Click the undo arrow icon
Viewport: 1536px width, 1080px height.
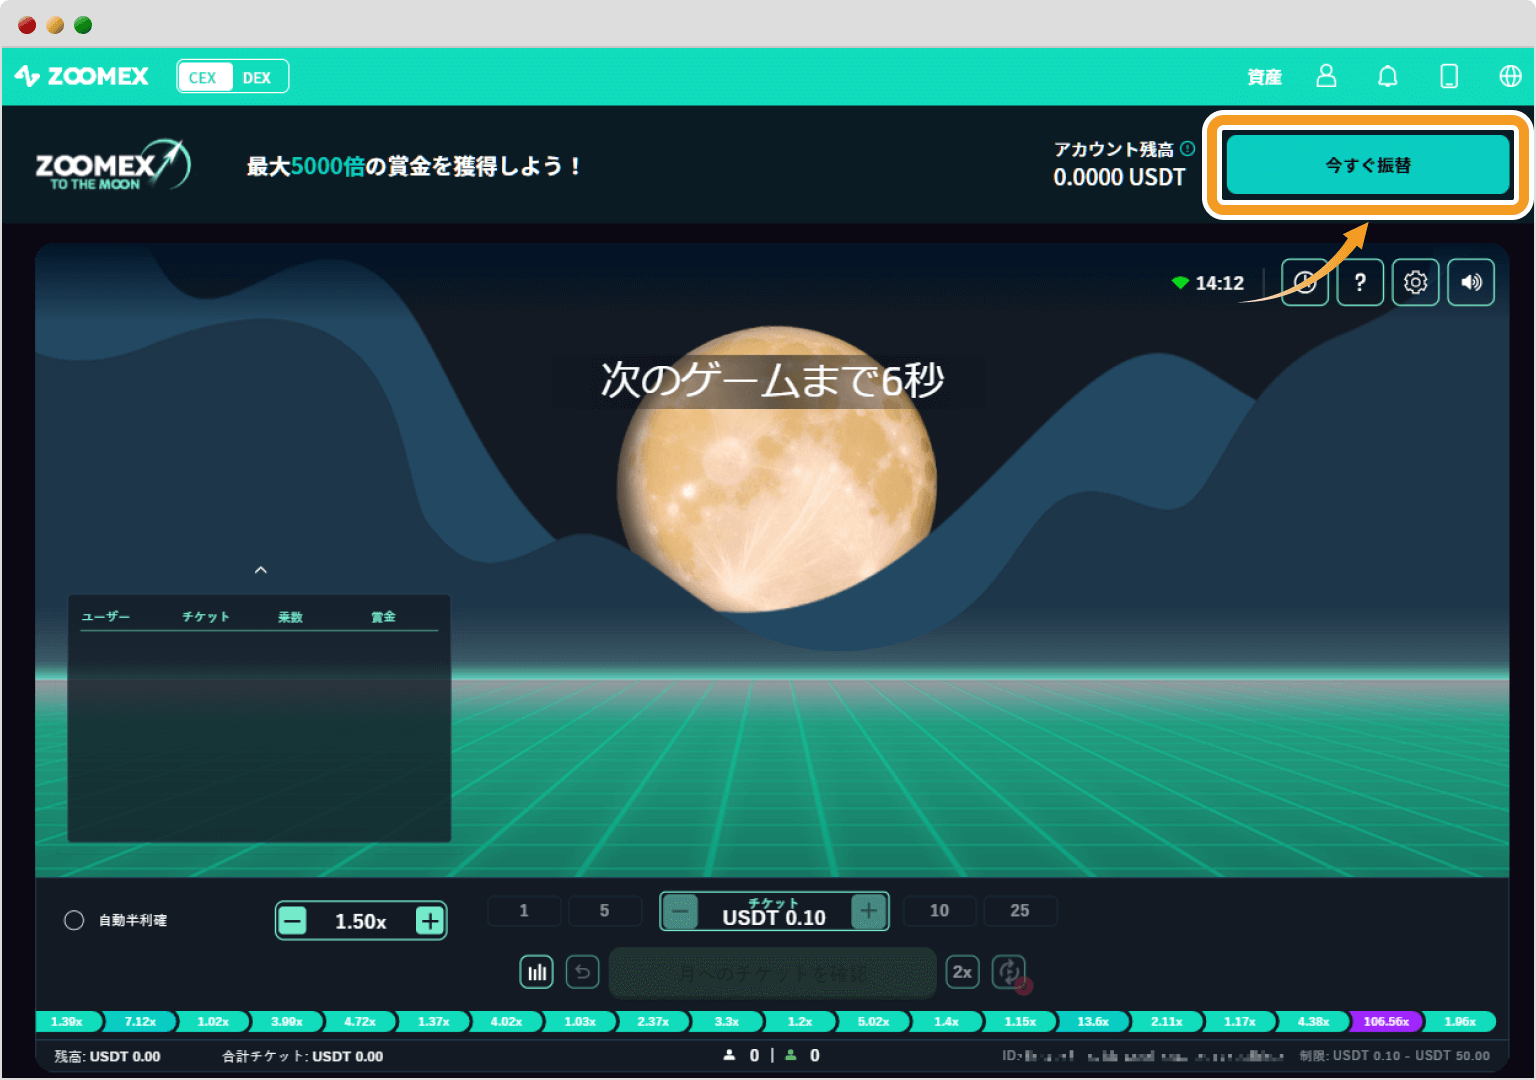583,971
